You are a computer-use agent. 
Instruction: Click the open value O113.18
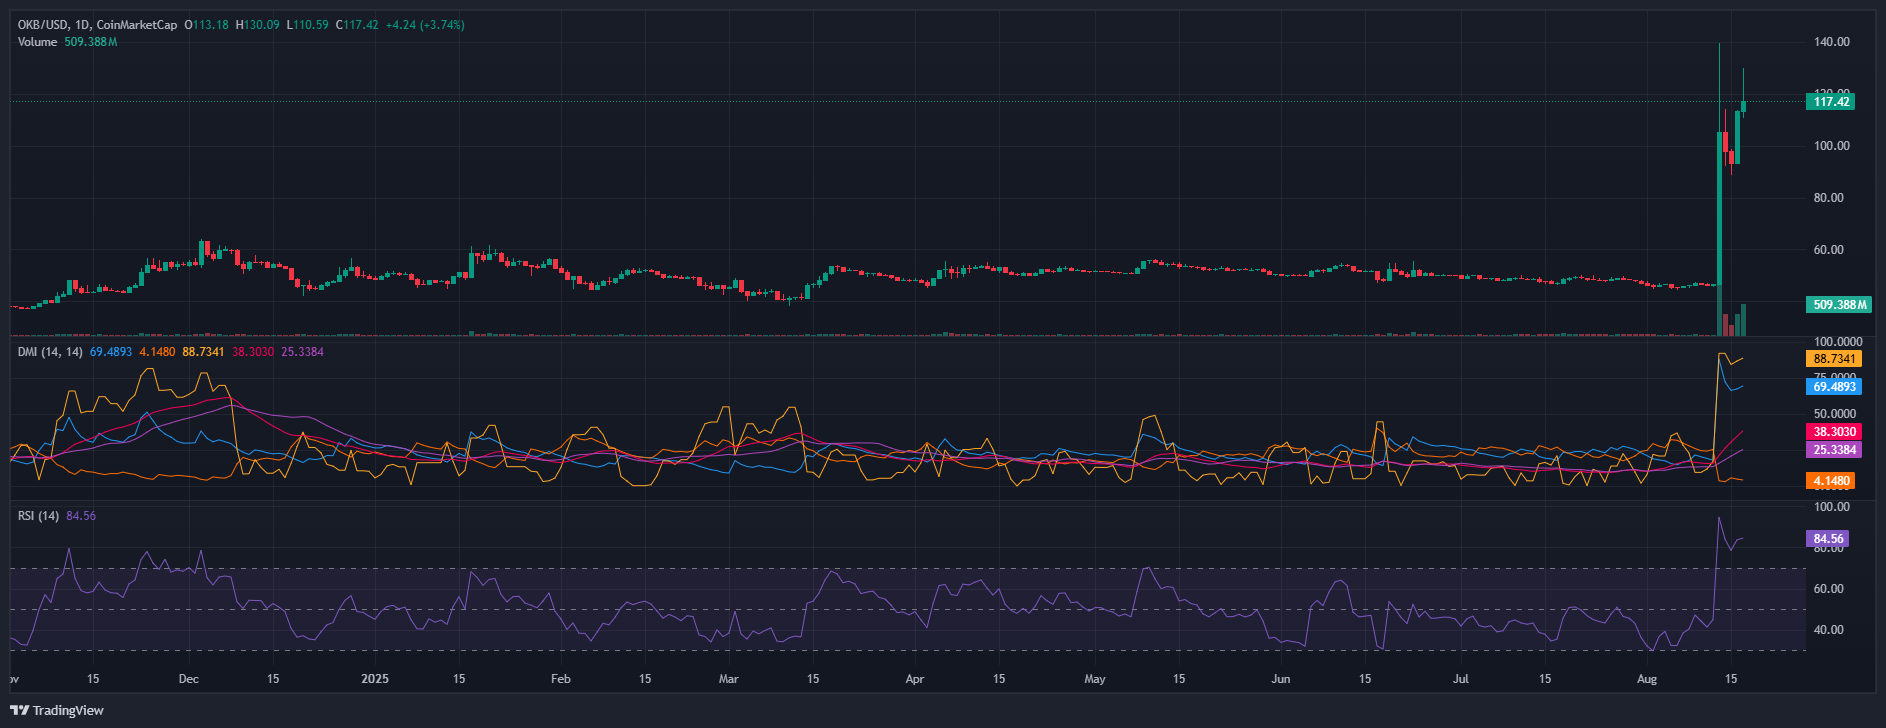click(207, 25)
